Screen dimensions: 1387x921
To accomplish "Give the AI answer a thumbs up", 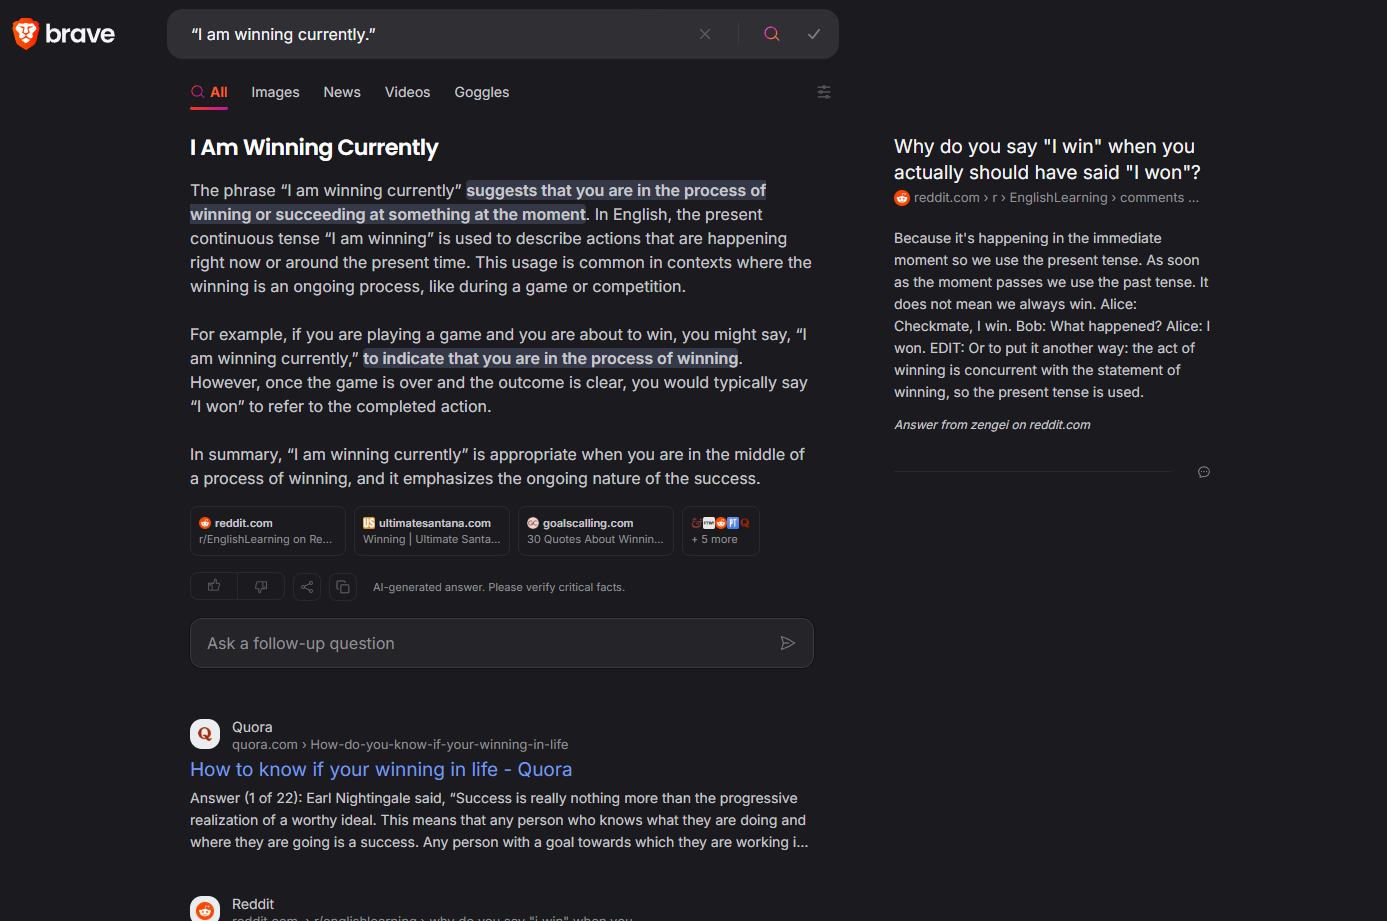I will pos(214,586).
